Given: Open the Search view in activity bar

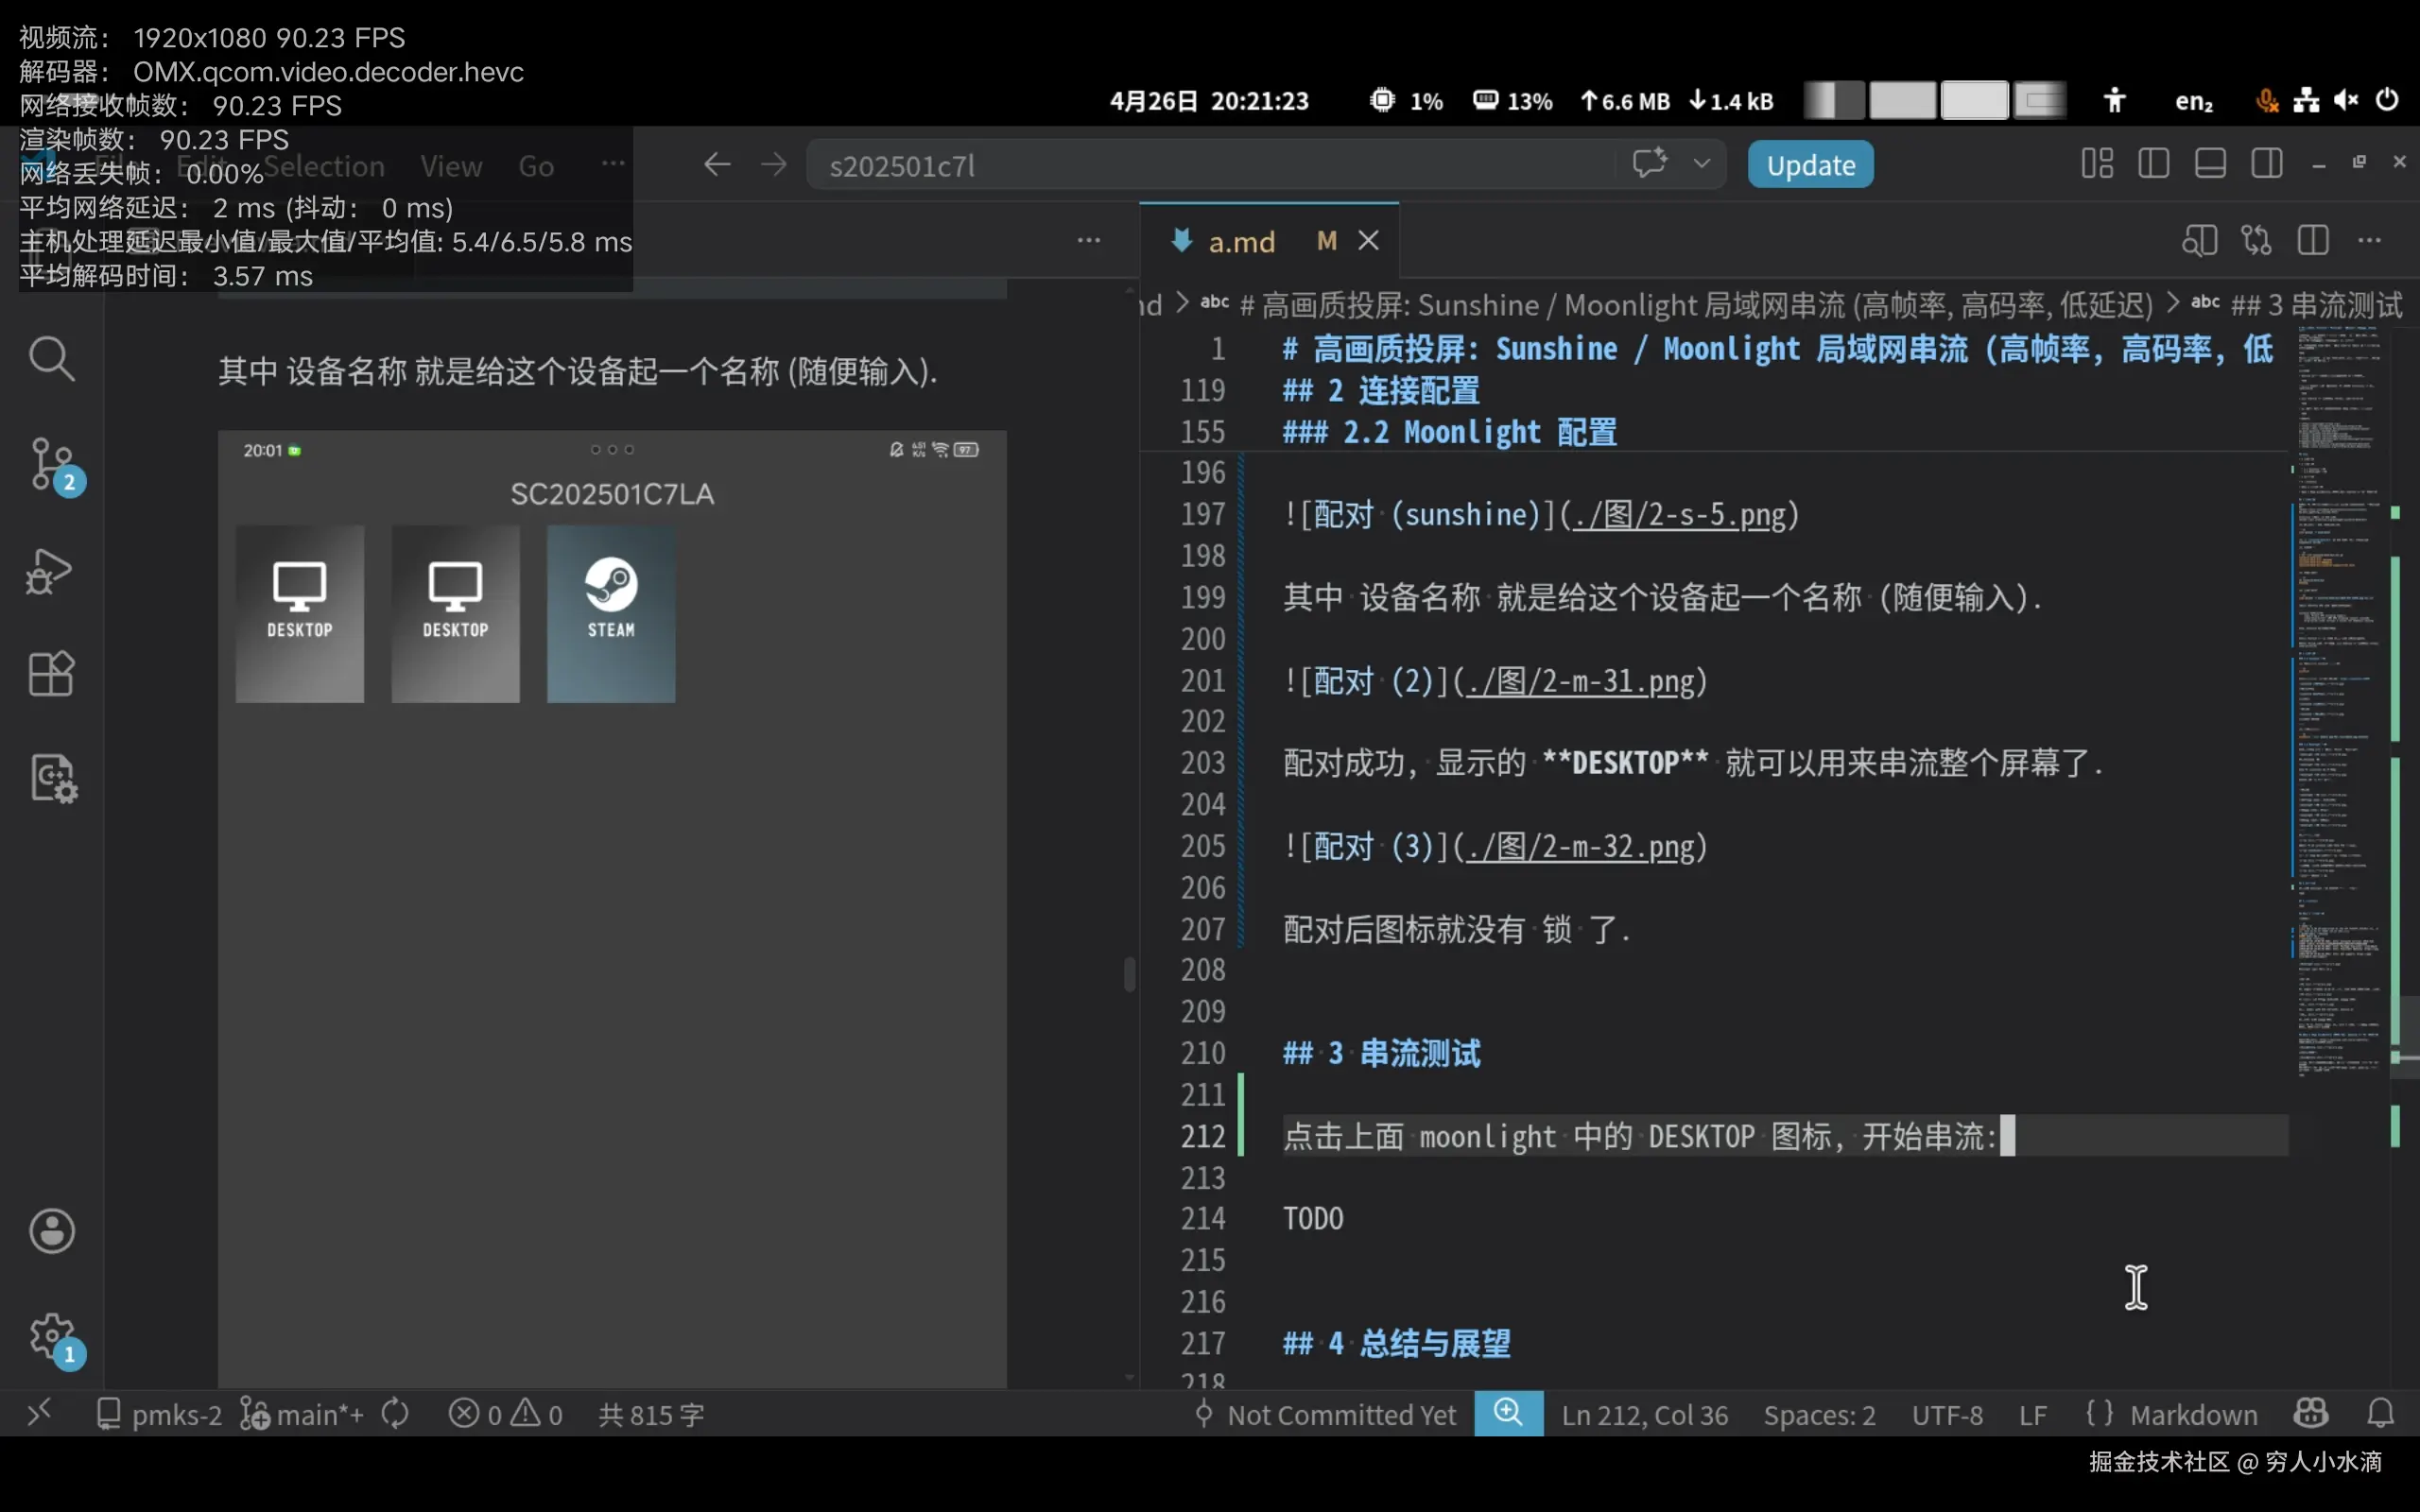Looking at the screenshot, I should point(52,358).
